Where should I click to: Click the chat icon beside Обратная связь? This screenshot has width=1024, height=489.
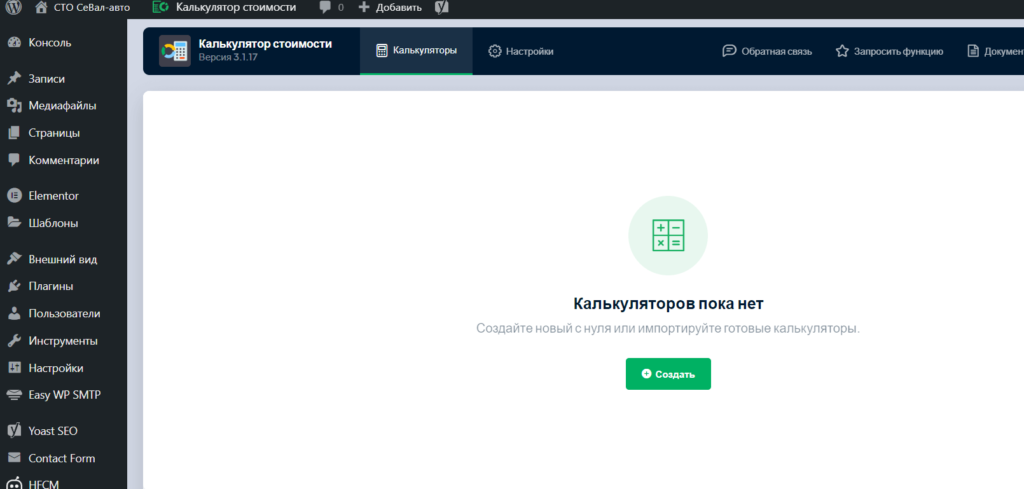point(729,51)
